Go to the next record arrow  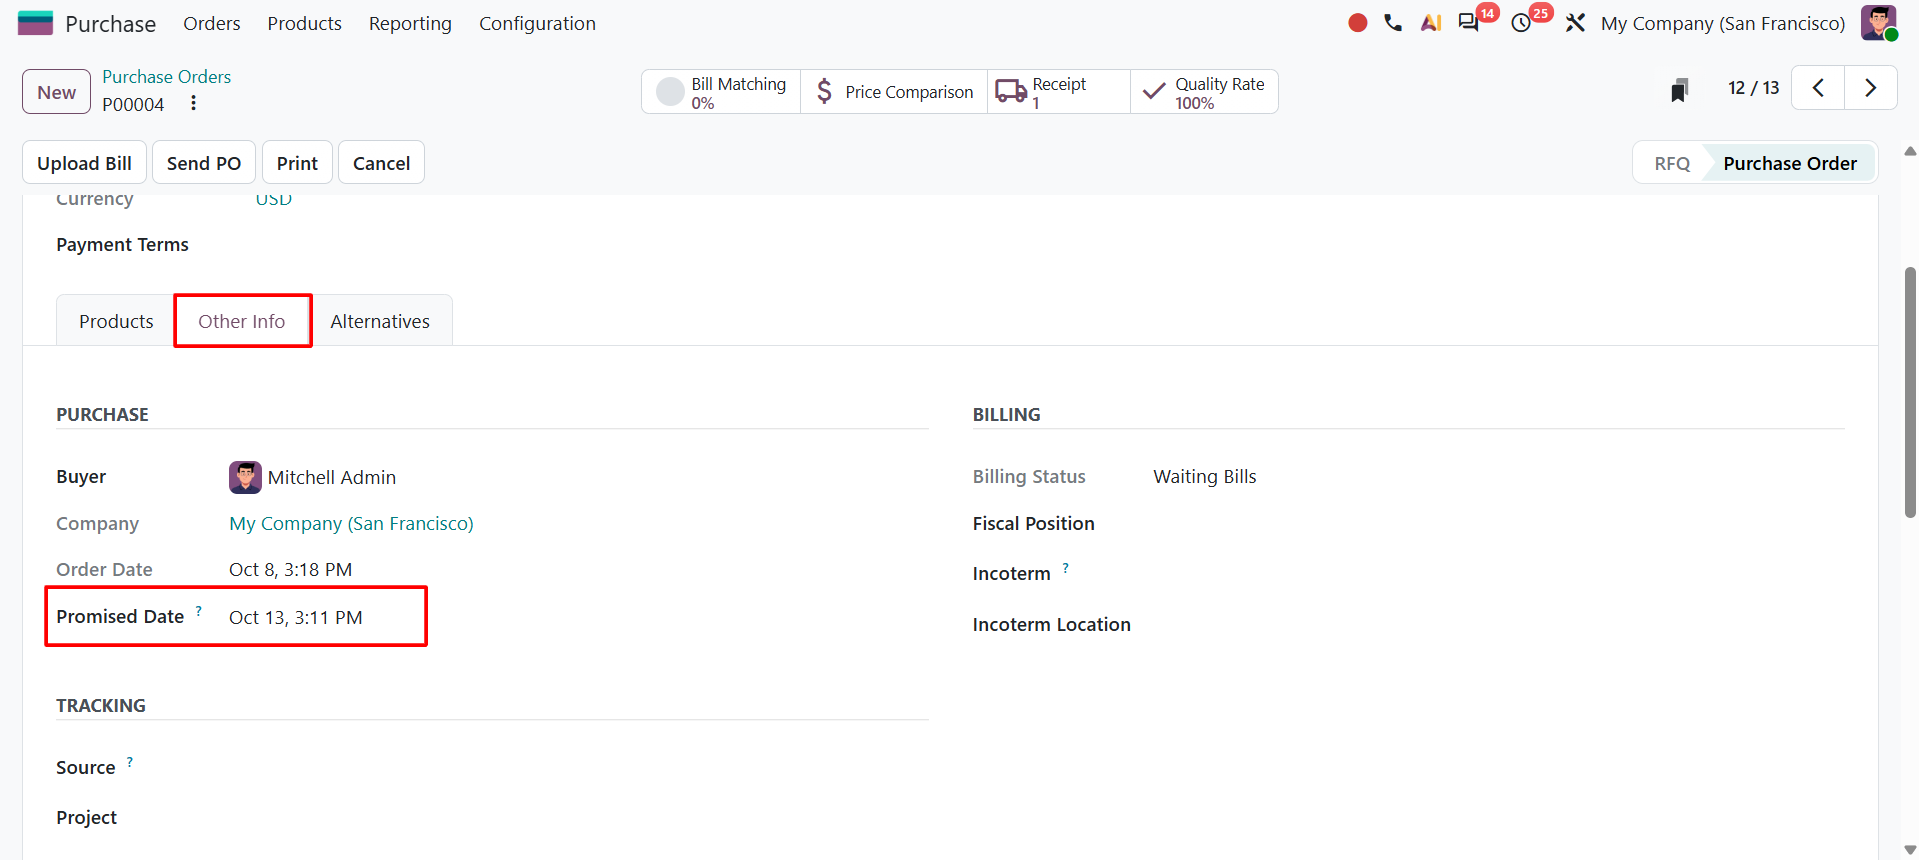coord(1871,88)
